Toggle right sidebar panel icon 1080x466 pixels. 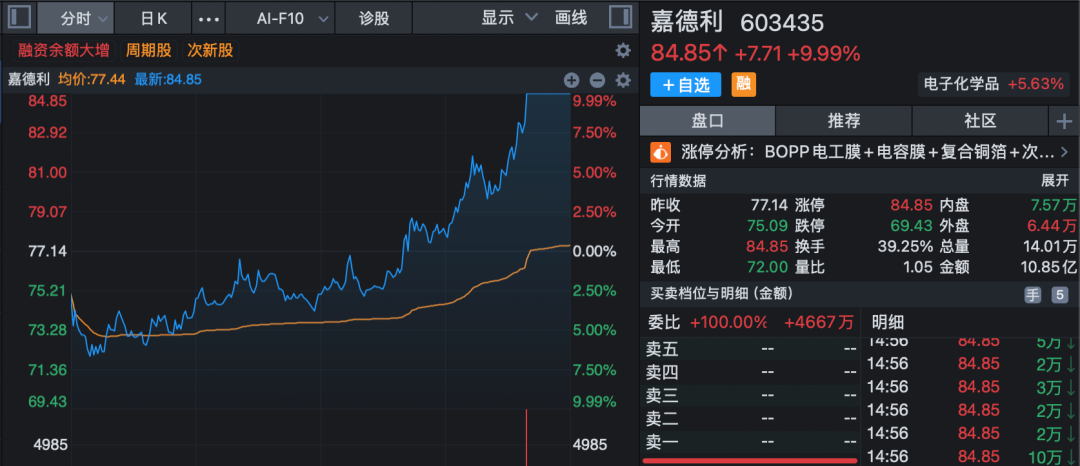tap(621, 18)
